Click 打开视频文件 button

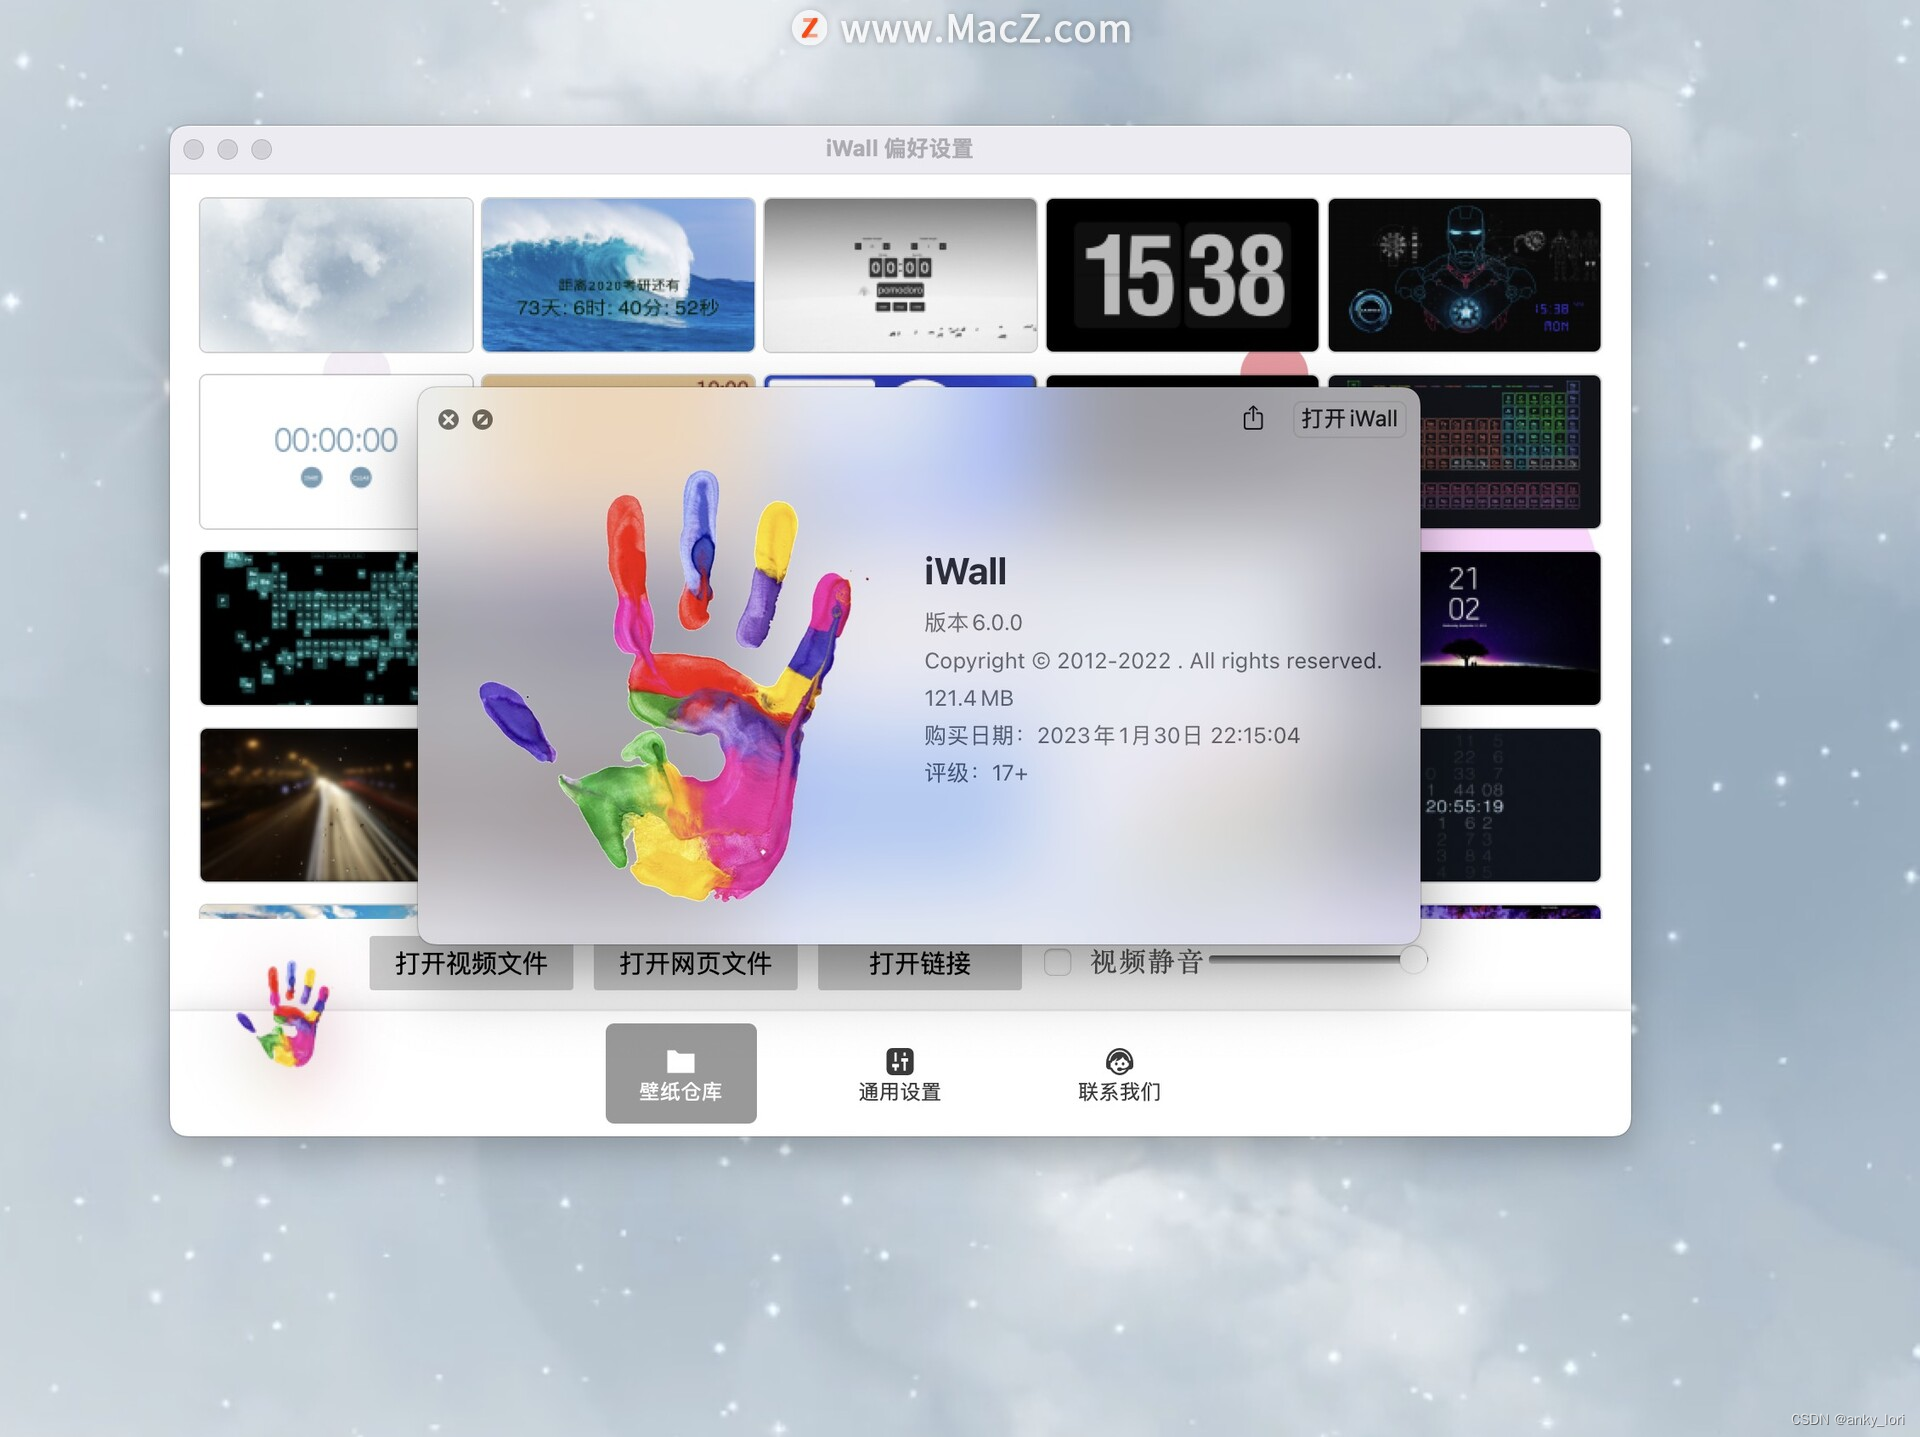pyautogui.click(x=471, y=964)
